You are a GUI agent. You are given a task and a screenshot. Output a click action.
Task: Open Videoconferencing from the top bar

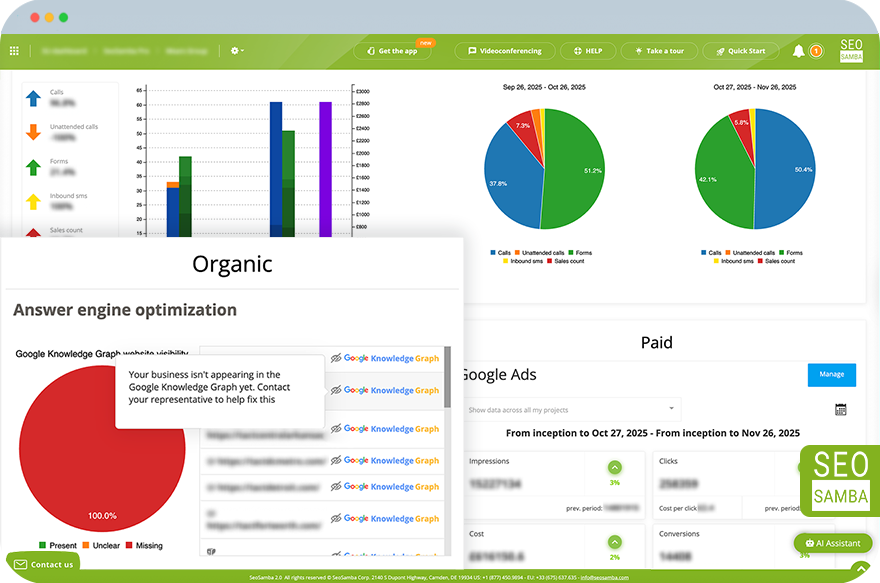[x=505, y=51]
